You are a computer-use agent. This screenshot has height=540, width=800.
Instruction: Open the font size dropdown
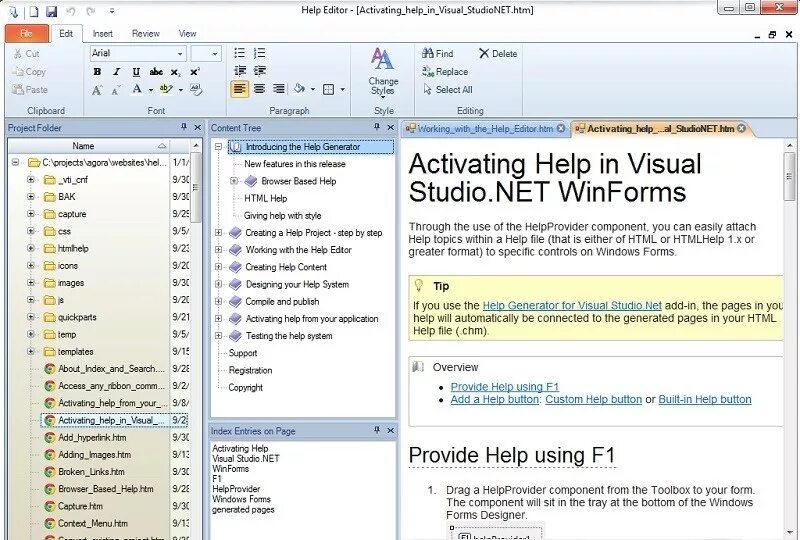click(215, 53)
